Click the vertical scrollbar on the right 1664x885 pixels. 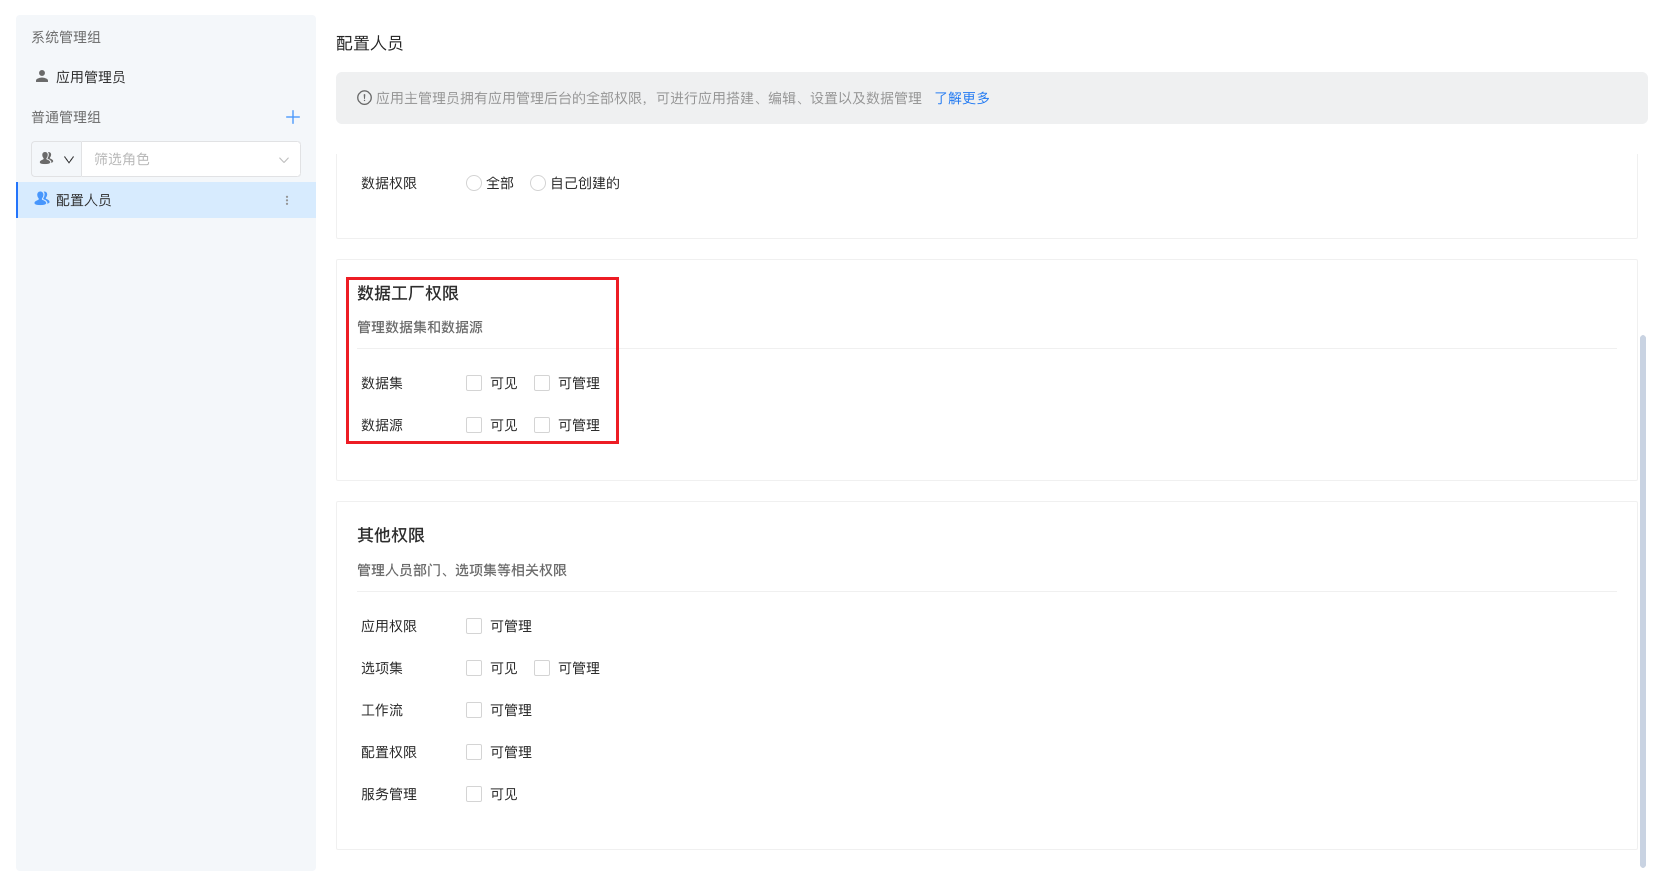(1643, 600)
